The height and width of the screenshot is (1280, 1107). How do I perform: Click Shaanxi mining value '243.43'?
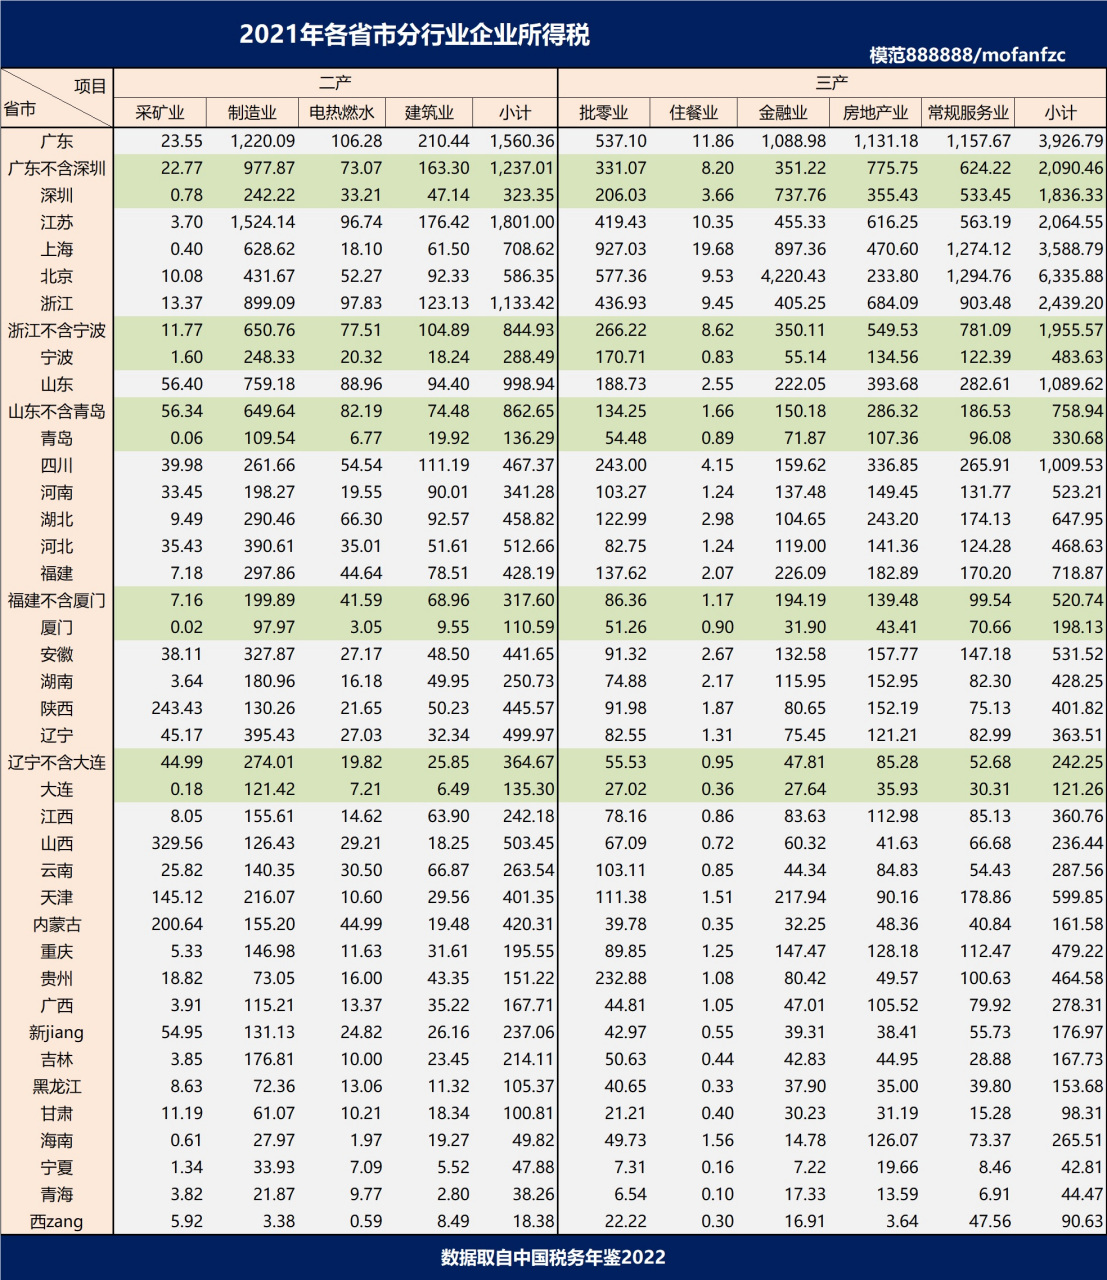click(177, 708)
